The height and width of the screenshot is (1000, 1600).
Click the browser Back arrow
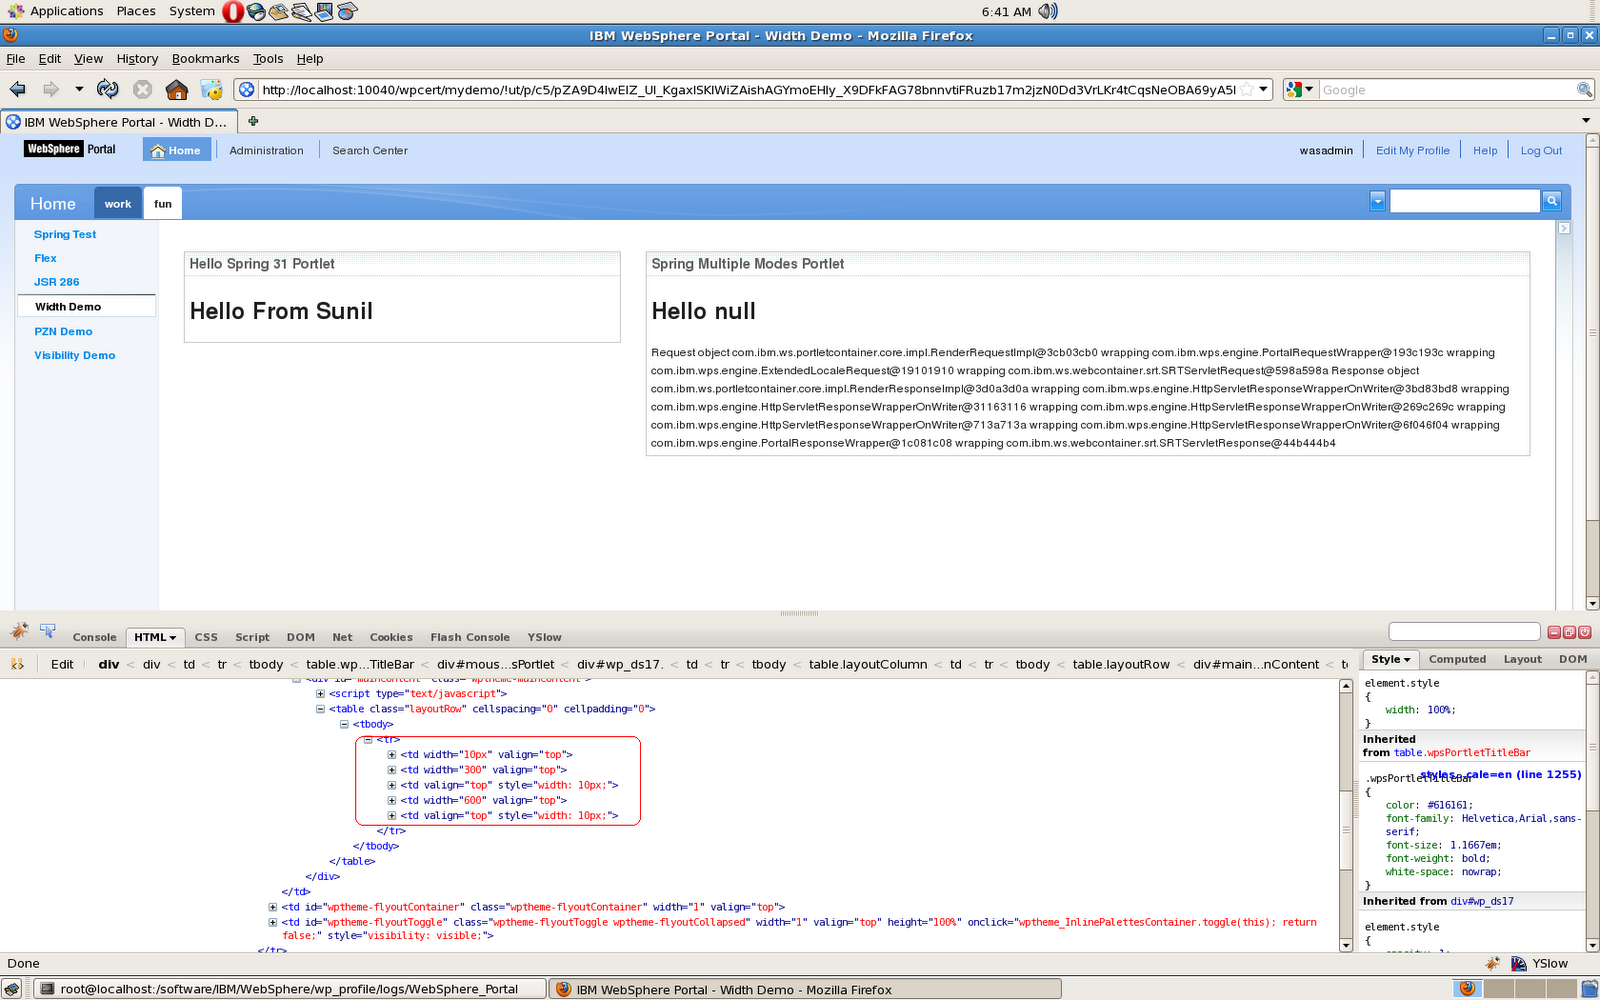(18, 89)
